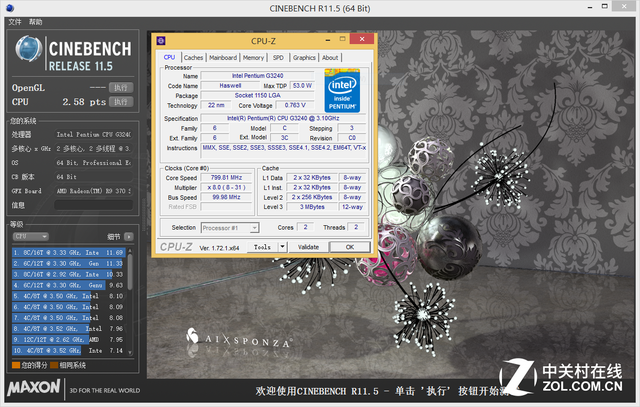Image resolution: width=640 pixels, height=407 pixels.
Task: Click the CPU-Z title bar icon
Action: click(161, 40)
